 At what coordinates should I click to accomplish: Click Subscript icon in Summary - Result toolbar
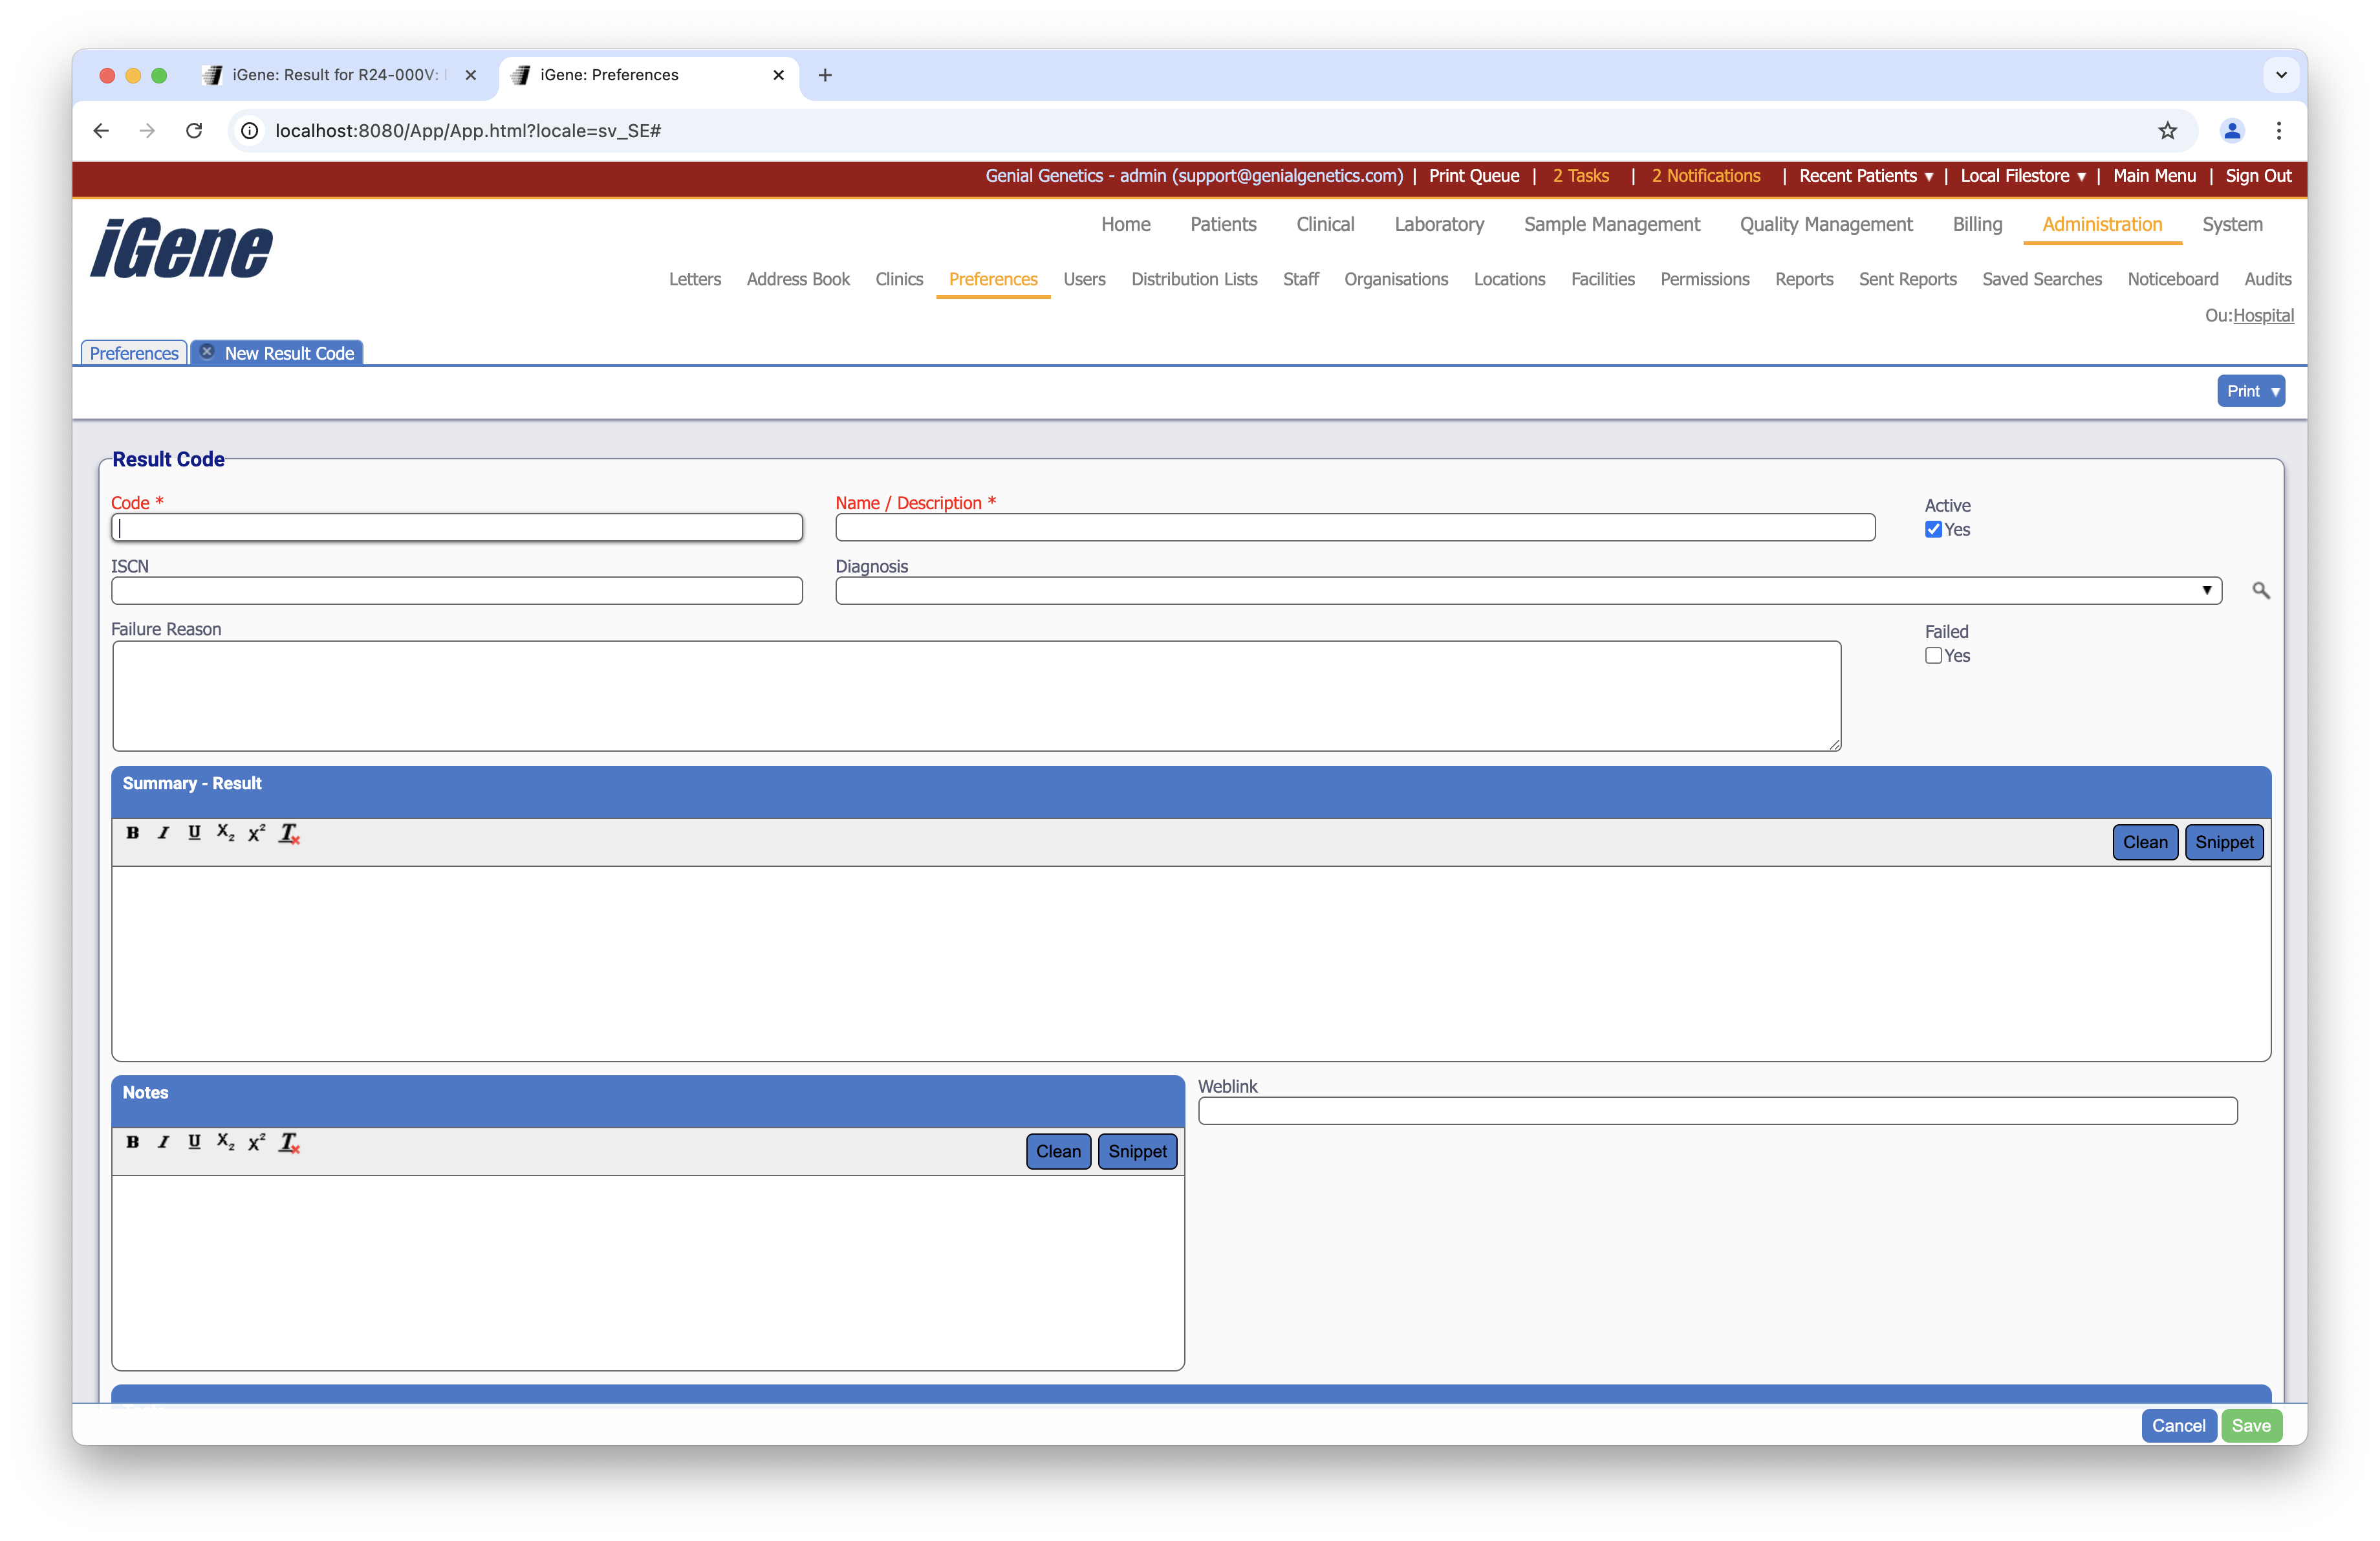click(226, 833)
